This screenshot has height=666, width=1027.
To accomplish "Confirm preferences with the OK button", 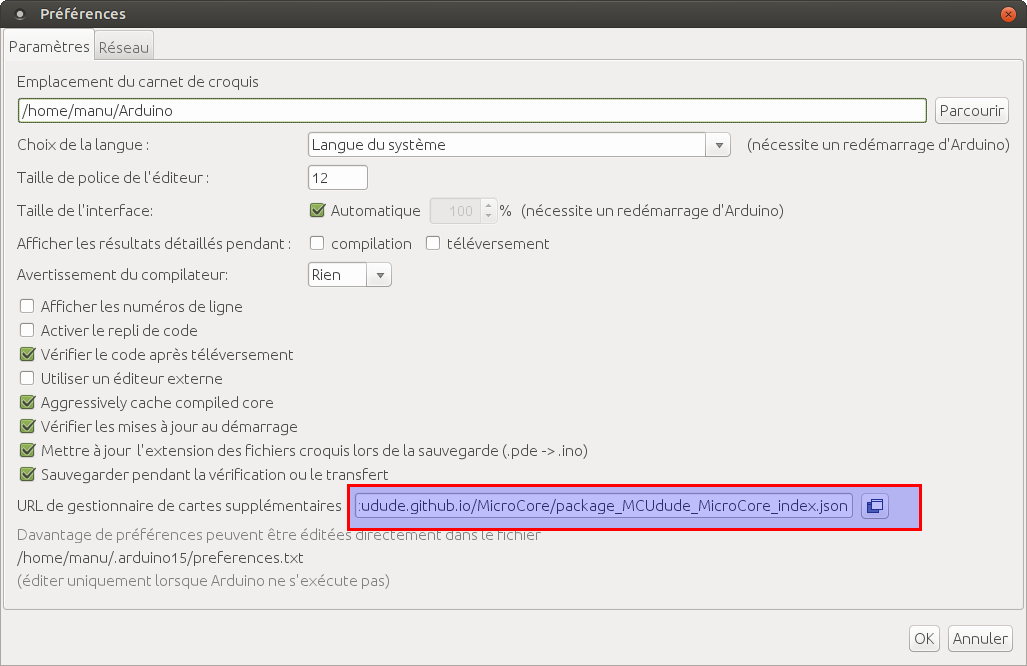I will click(924, 638).
